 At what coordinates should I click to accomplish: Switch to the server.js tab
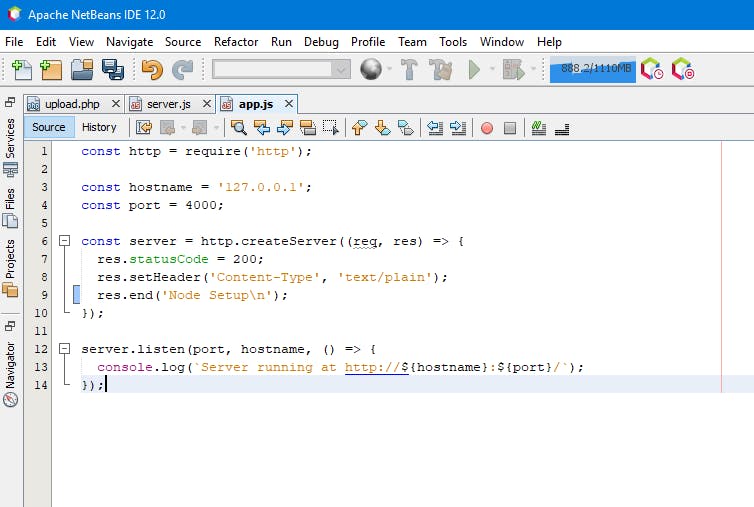click(x=167, y=104)
